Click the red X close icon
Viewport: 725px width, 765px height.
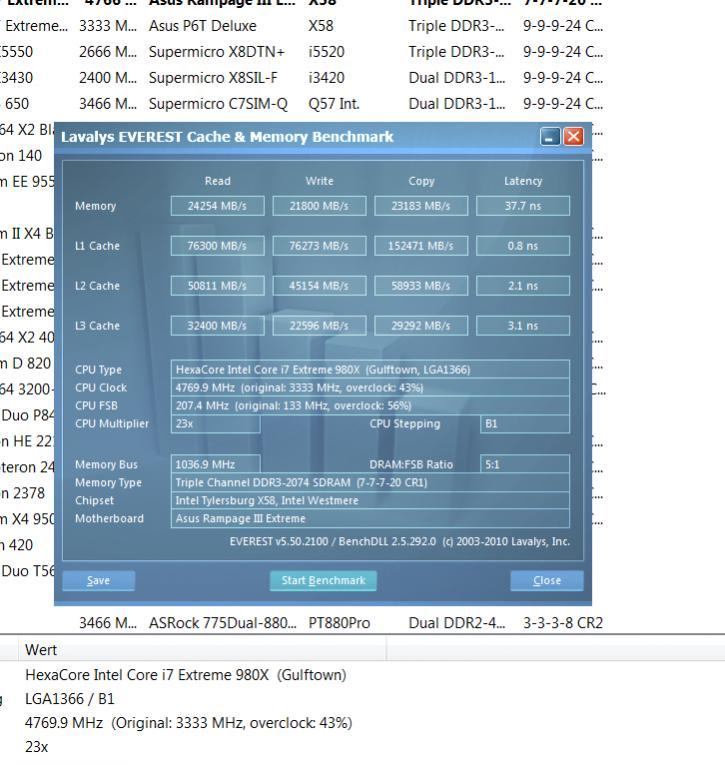point(573,137)
